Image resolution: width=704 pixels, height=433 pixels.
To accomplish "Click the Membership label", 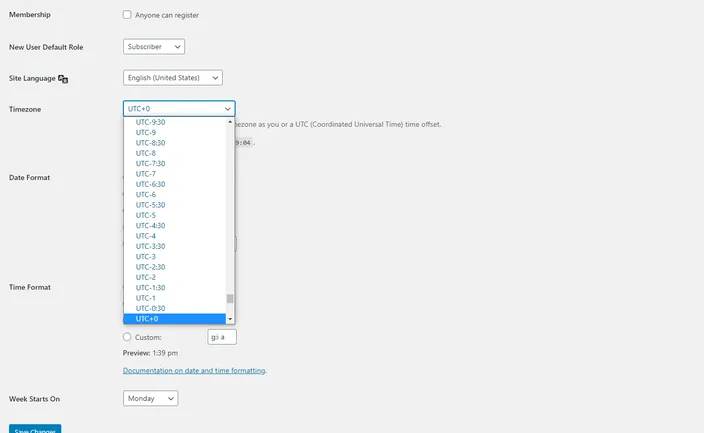I will [30, 14].
